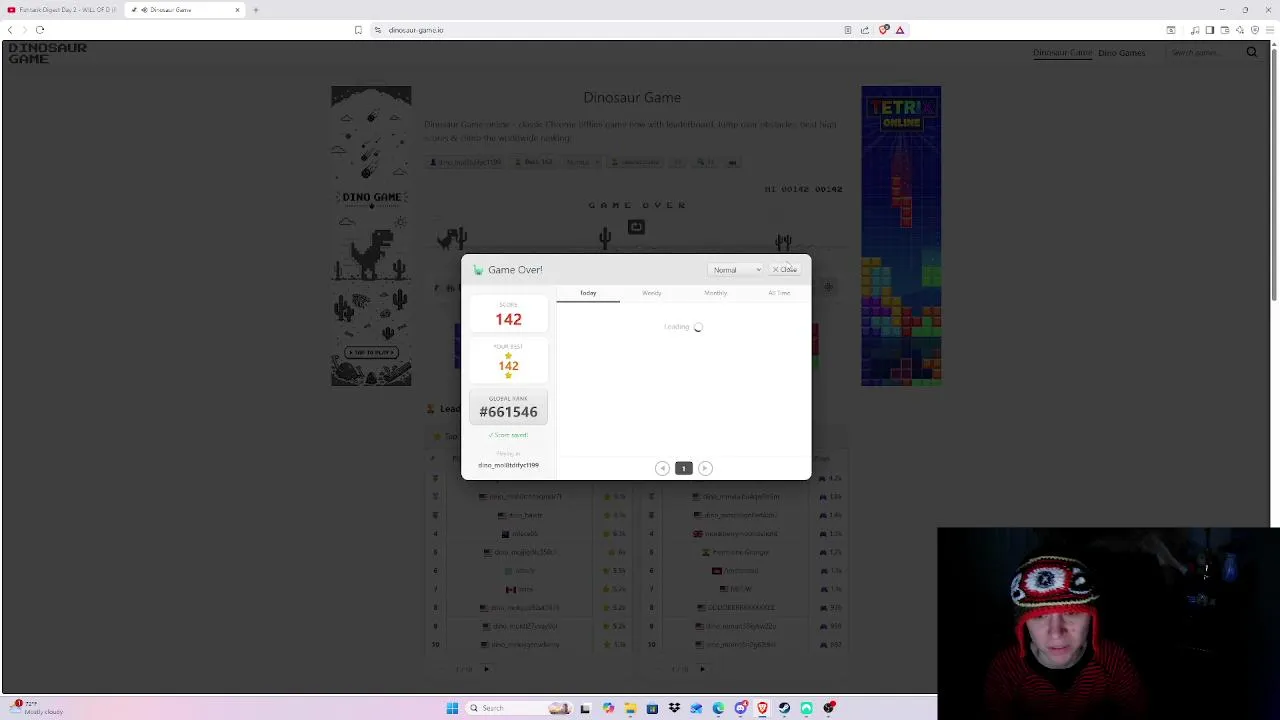Focus the Search games input field
This screenshot has width=1280, height=720.
tap(1205, 53)
